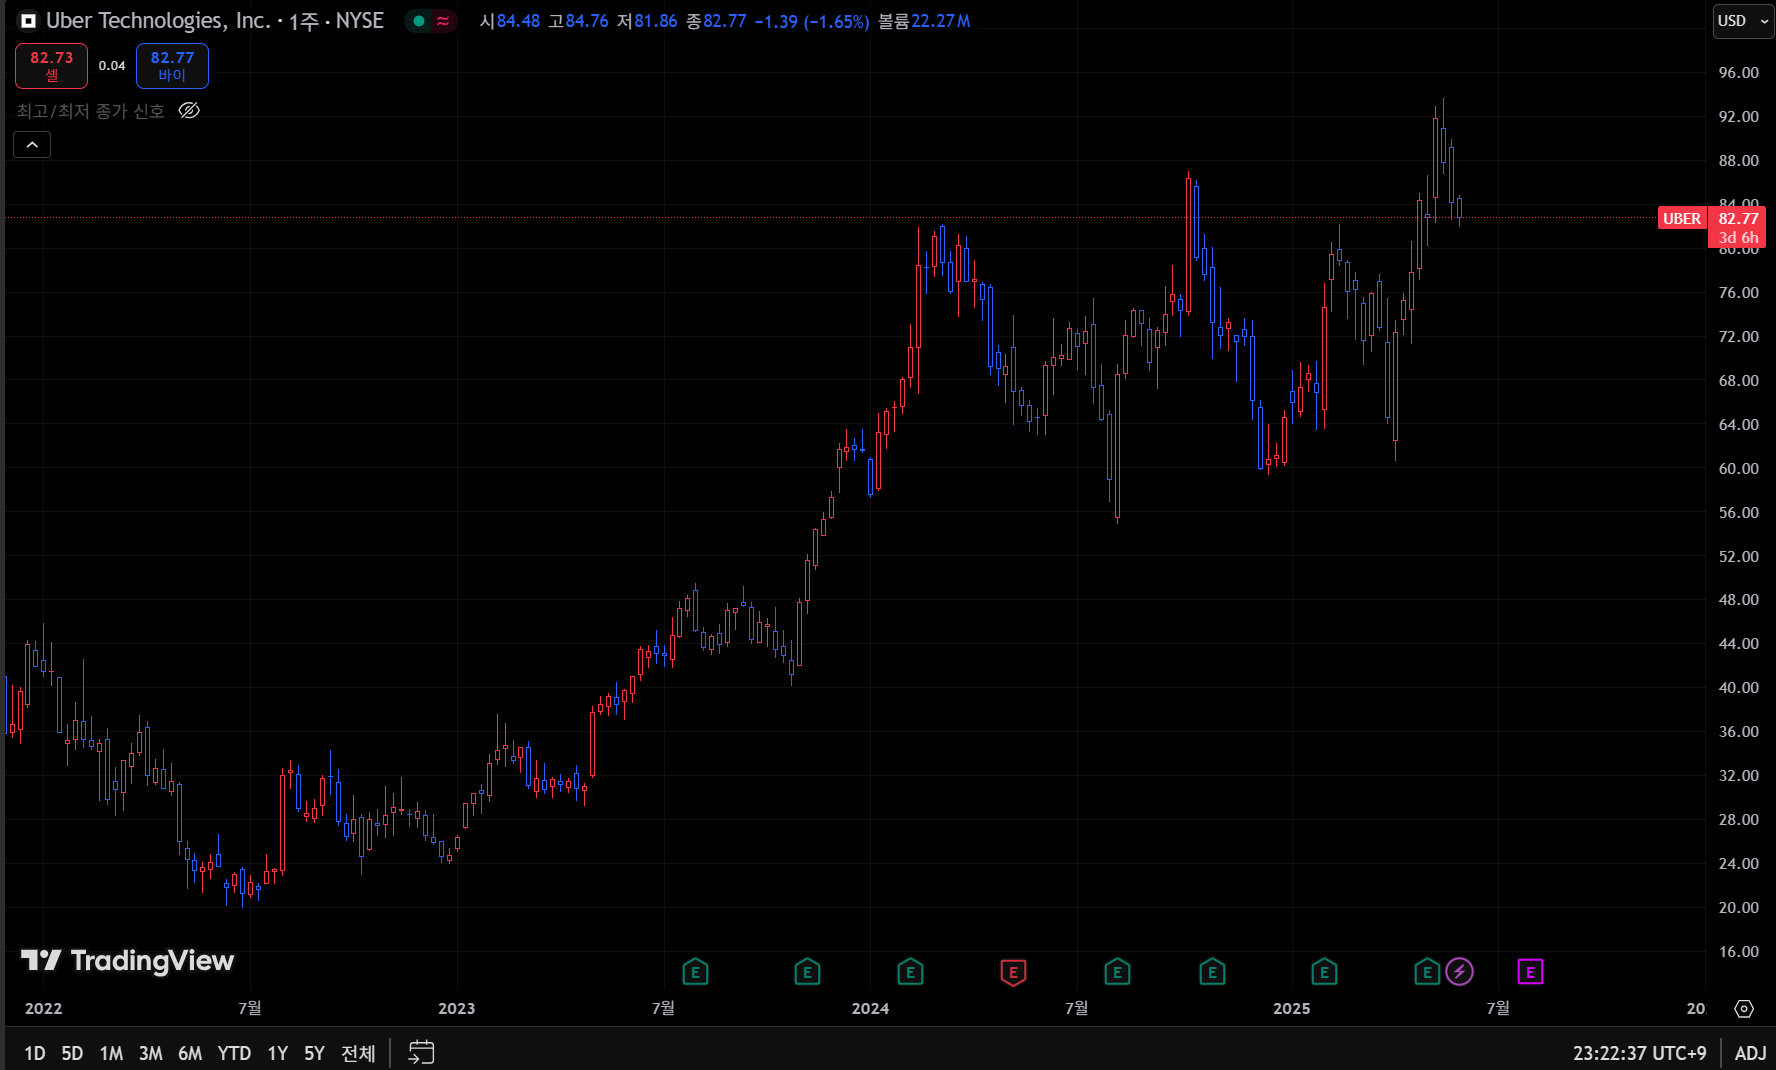Select the 3M time range

(x=151, y=1053)
